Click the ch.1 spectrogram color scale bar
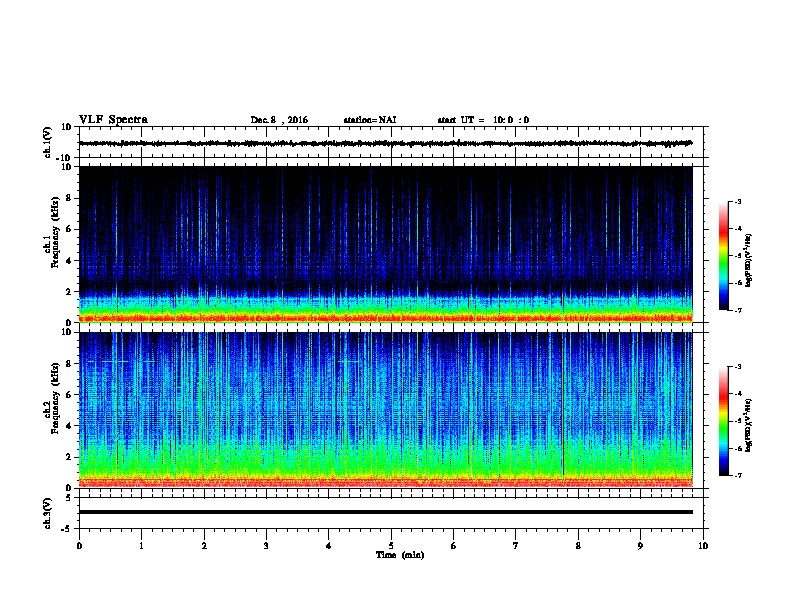Image resolution: width=792 pixels, height=612 pixels. click(724, 256)
